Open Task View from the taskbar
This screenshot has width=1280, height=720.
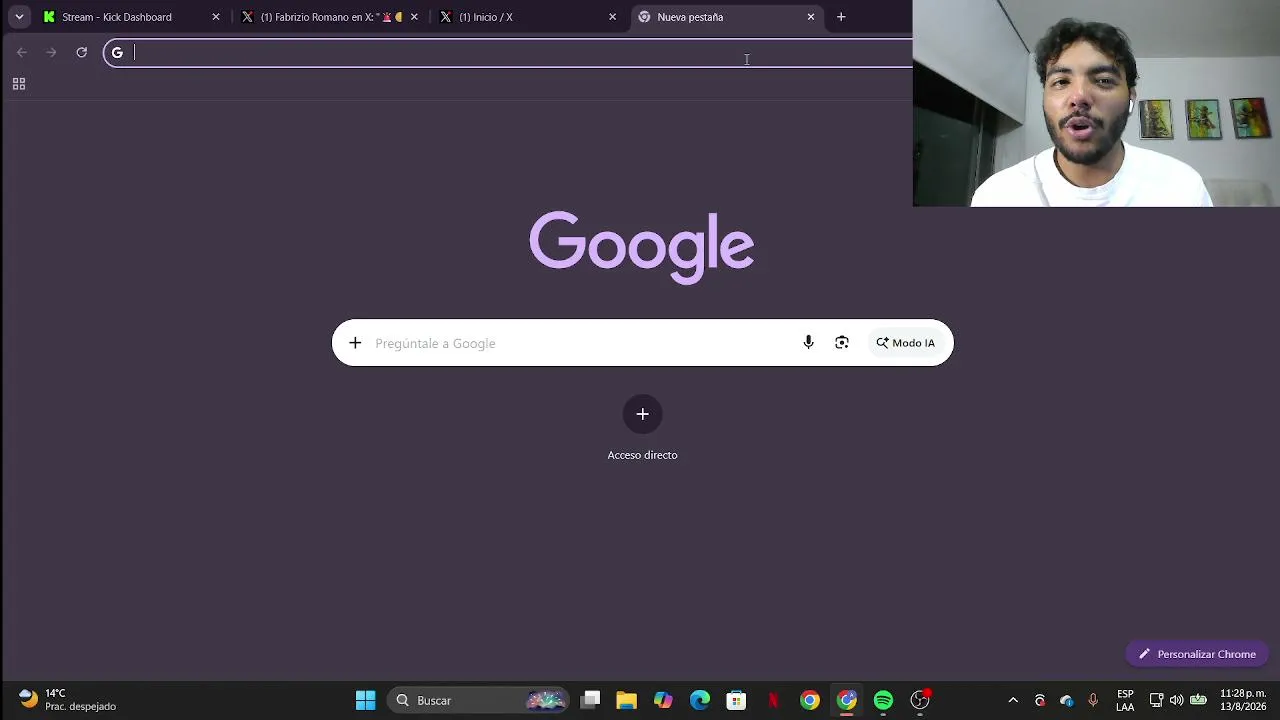(x=591, y=700)
